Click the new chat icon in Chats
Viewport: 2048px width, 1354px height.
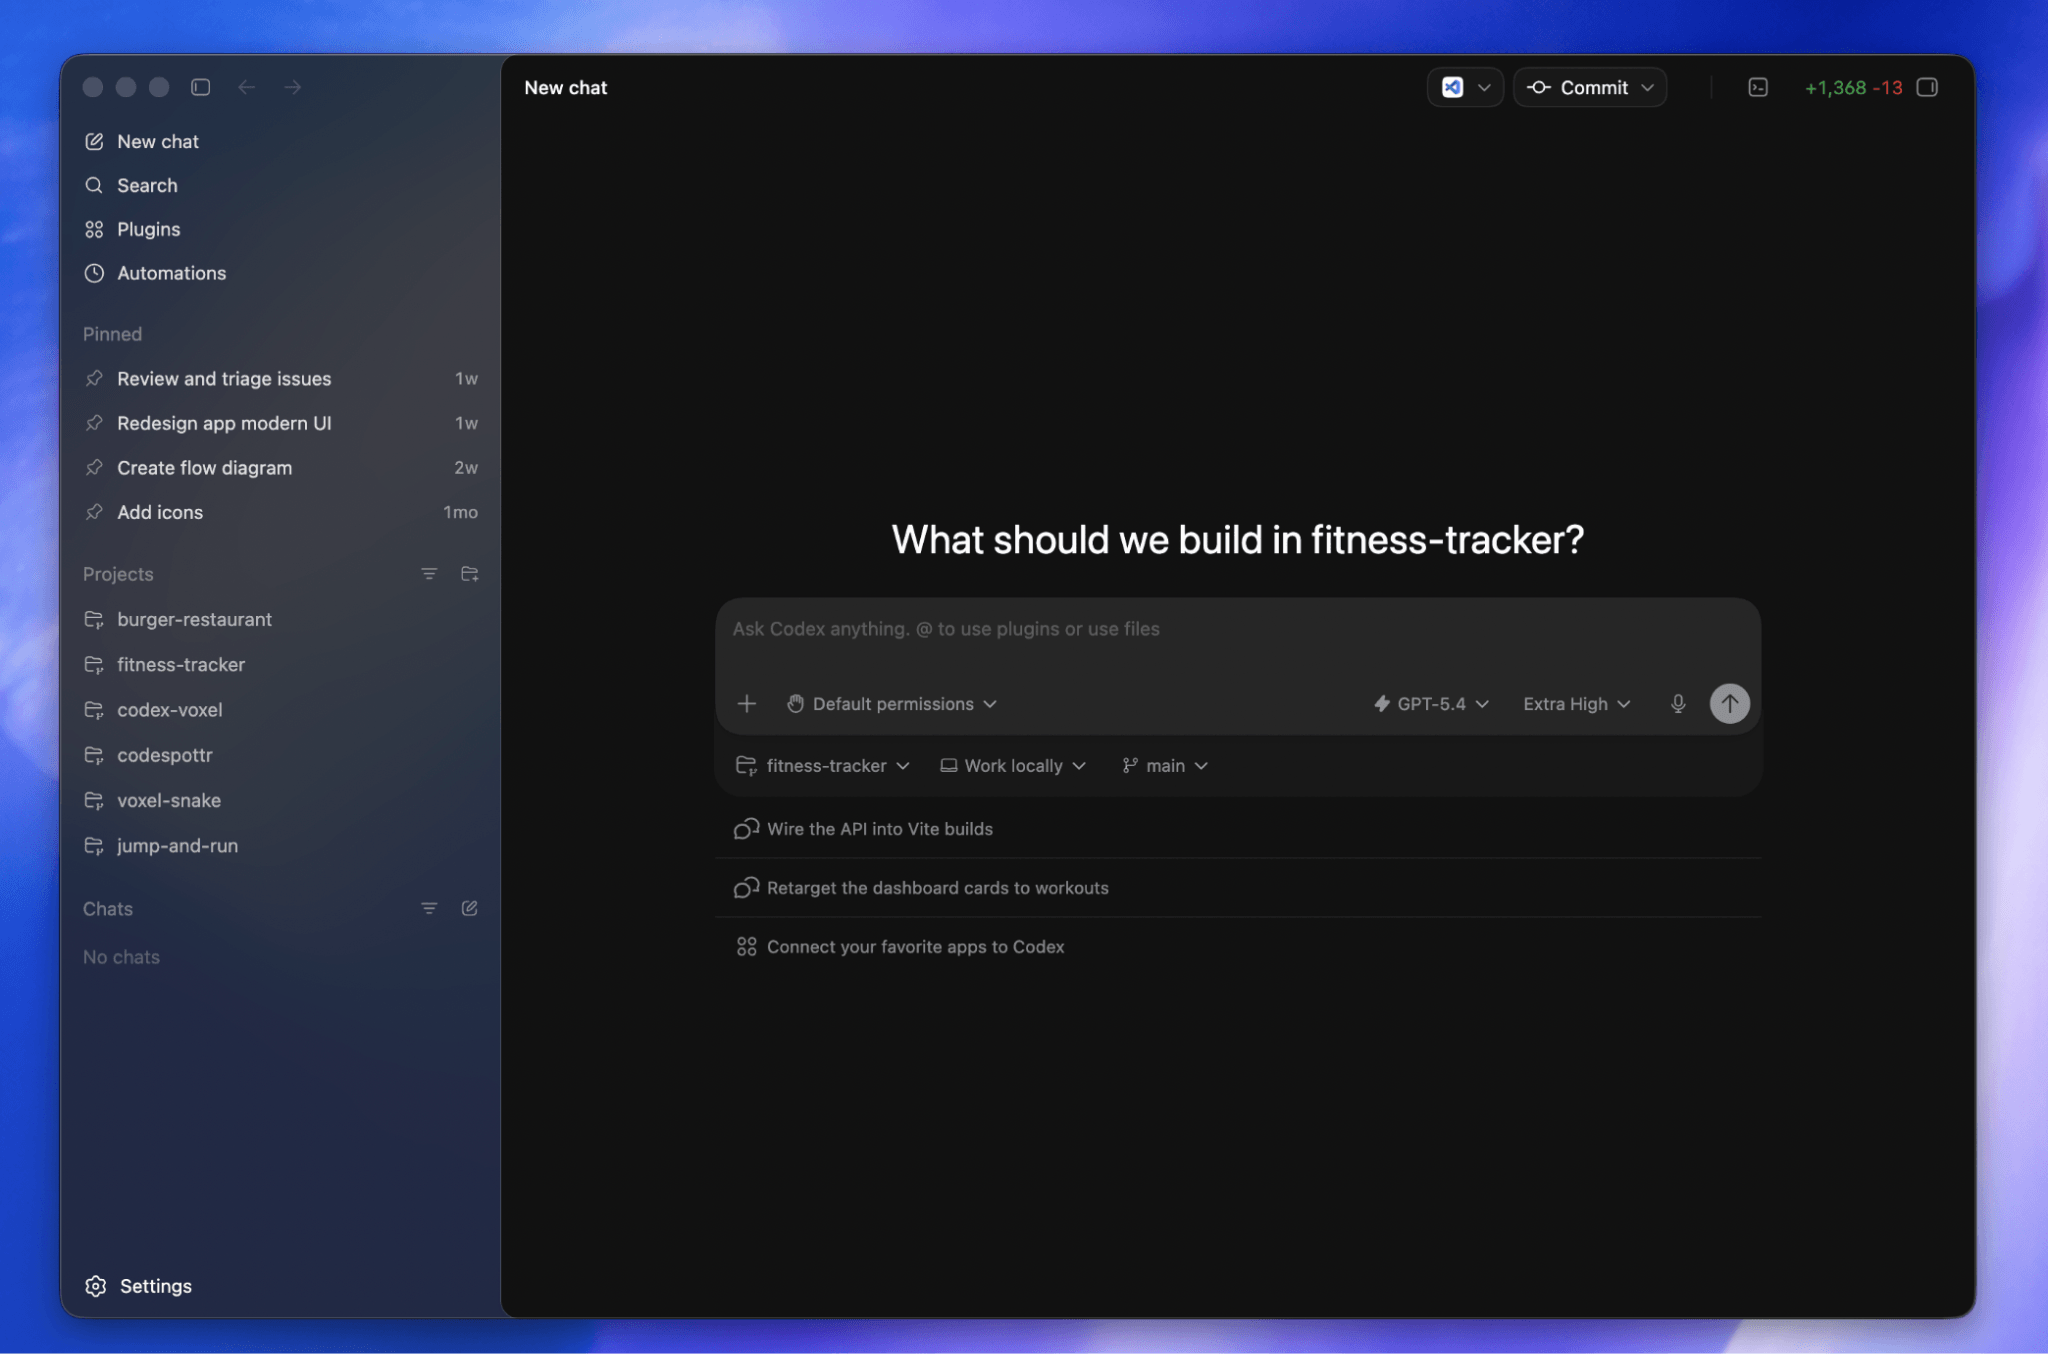tap(469, 908)
